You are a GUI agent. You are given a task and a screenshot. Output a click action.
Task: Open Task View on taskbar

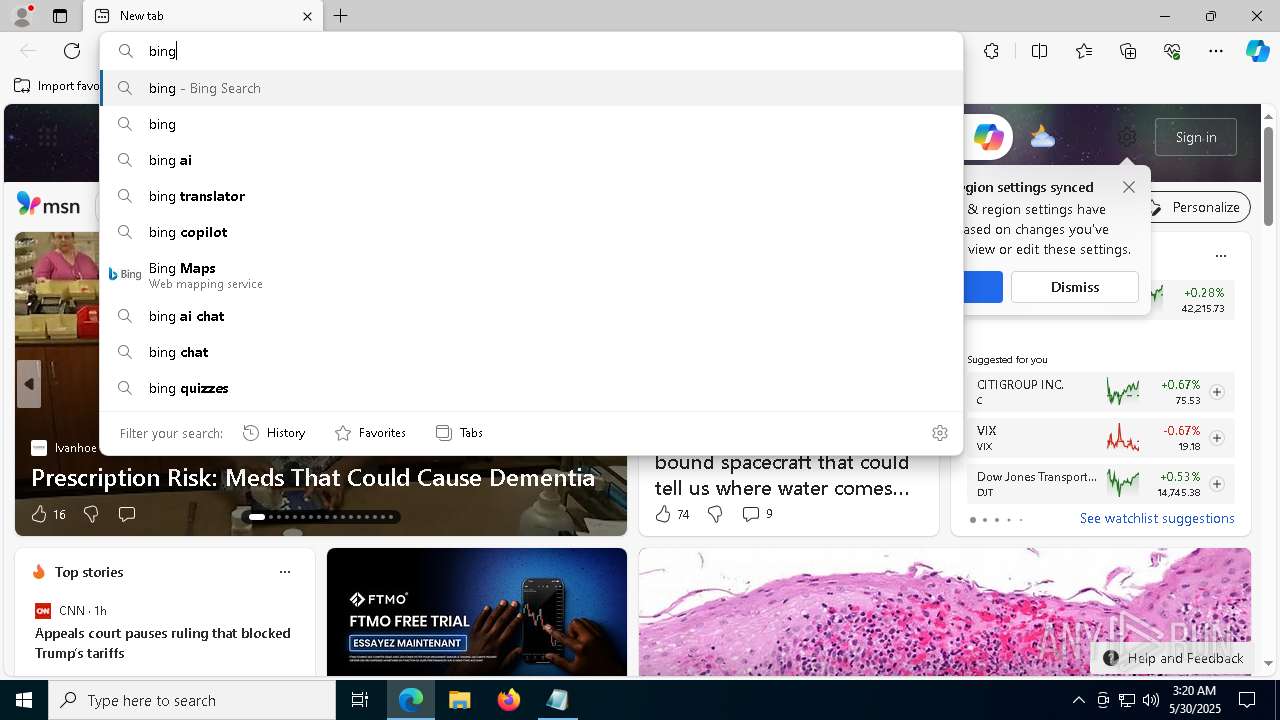(360, 700)
